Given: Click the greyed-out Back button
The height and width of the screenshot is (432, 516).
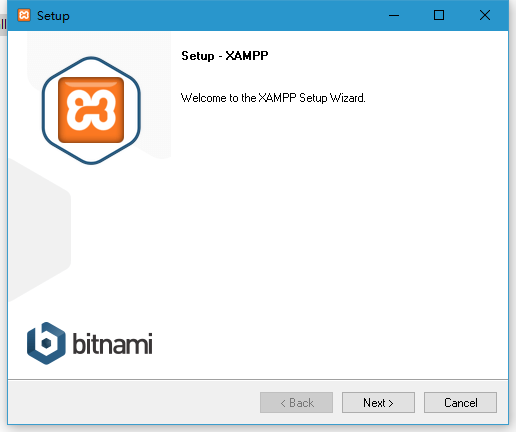Looking at the screenshot, I should (296, 402).
